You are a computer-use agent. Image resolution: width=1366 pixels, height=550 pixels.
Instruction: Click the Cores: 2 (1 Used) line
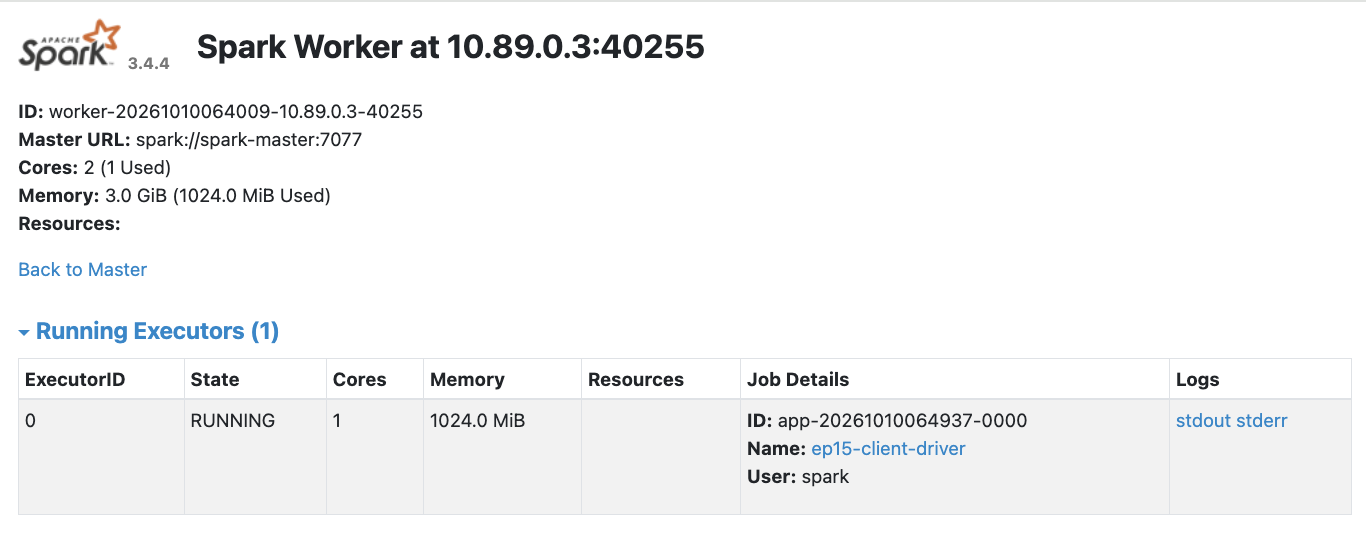[x=95, y=167]
